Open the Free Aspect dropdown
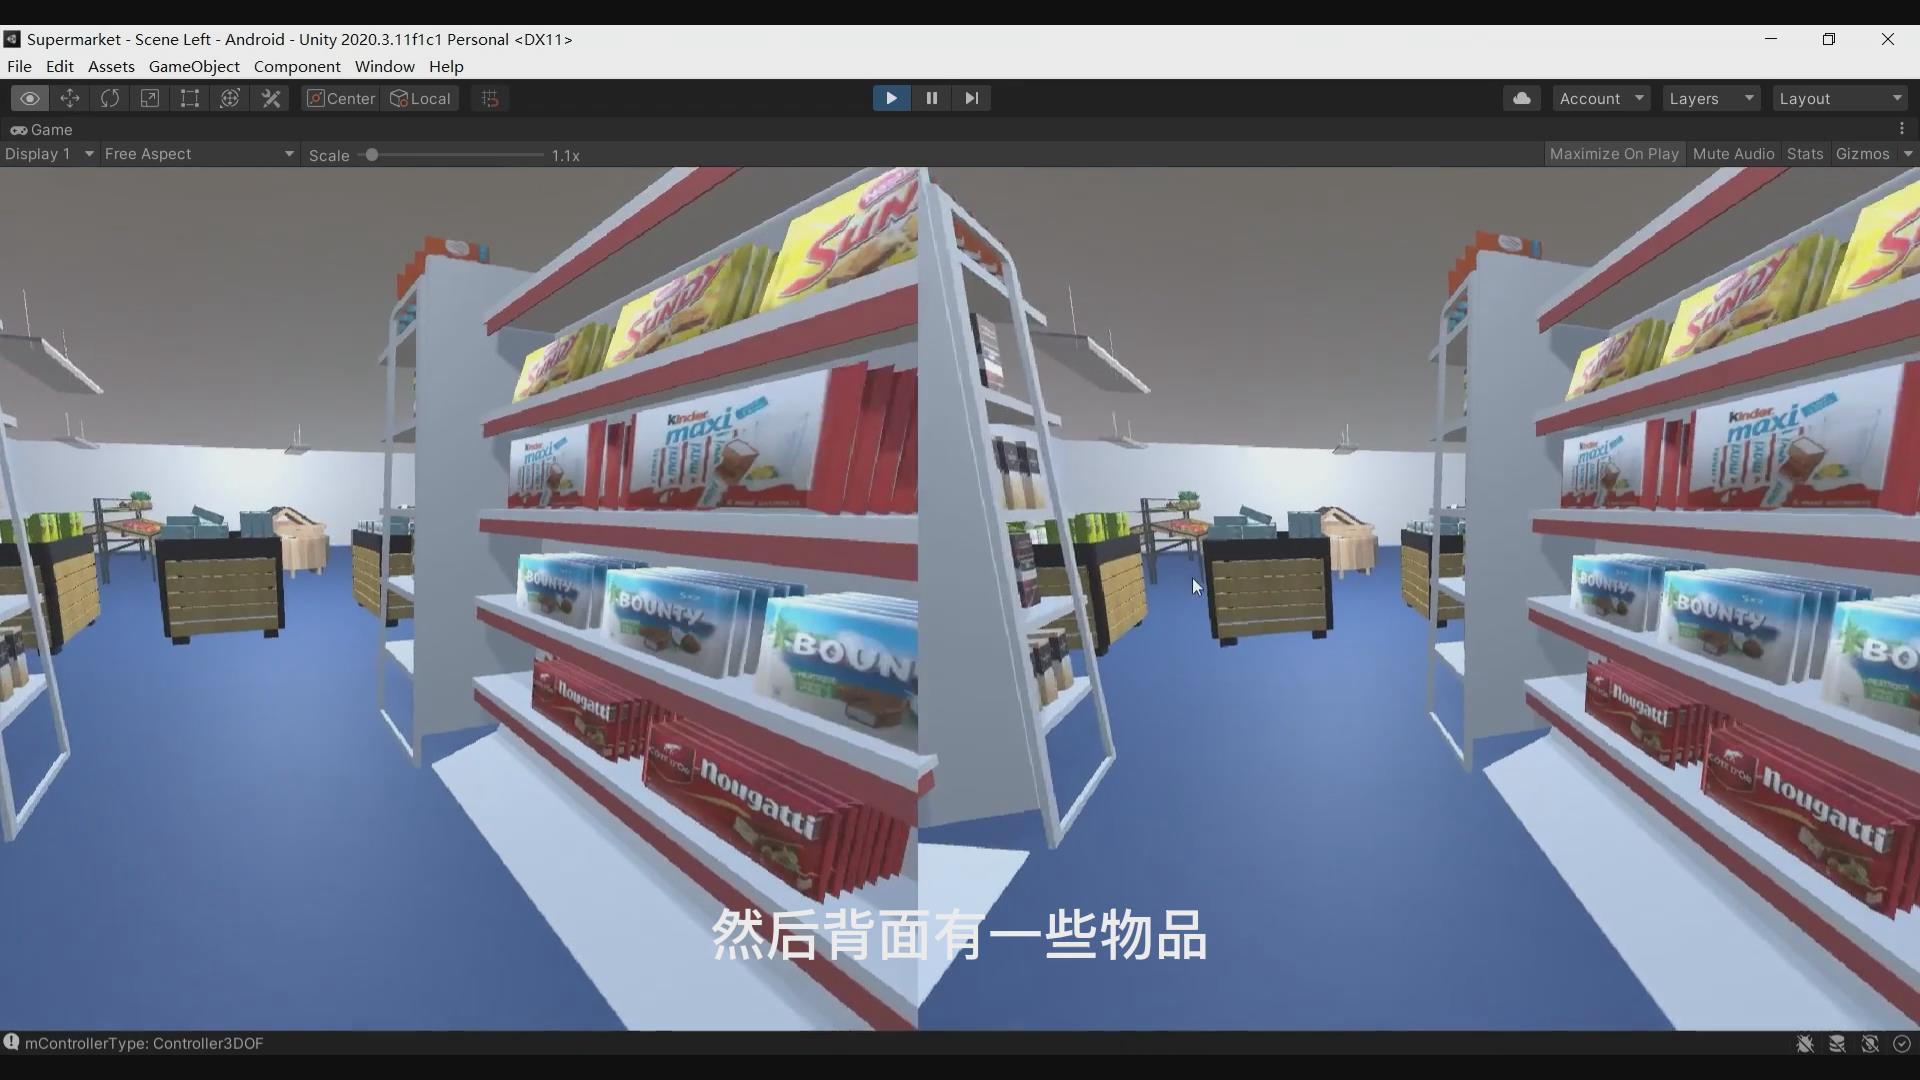This screenshot has height=1080, width=1920. click(199, 154)
